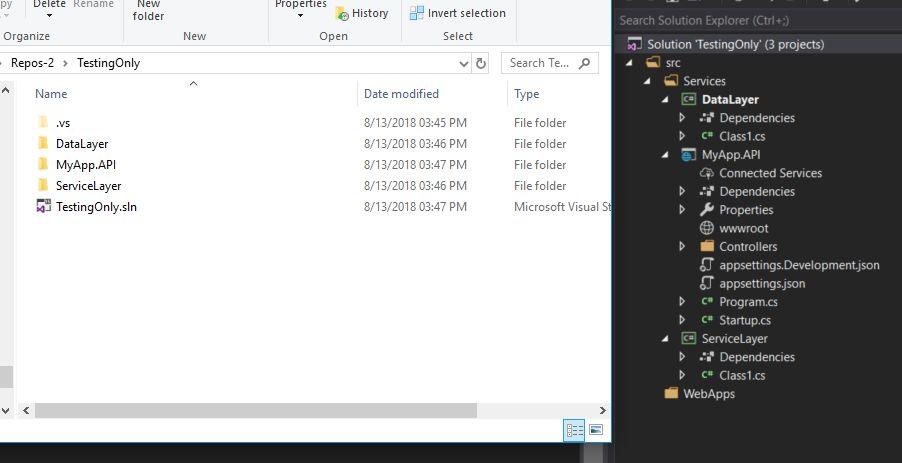The width and height of the screenshot is (902, 463).
Task: Click the .vs folder name
Action: click(63, 123)
